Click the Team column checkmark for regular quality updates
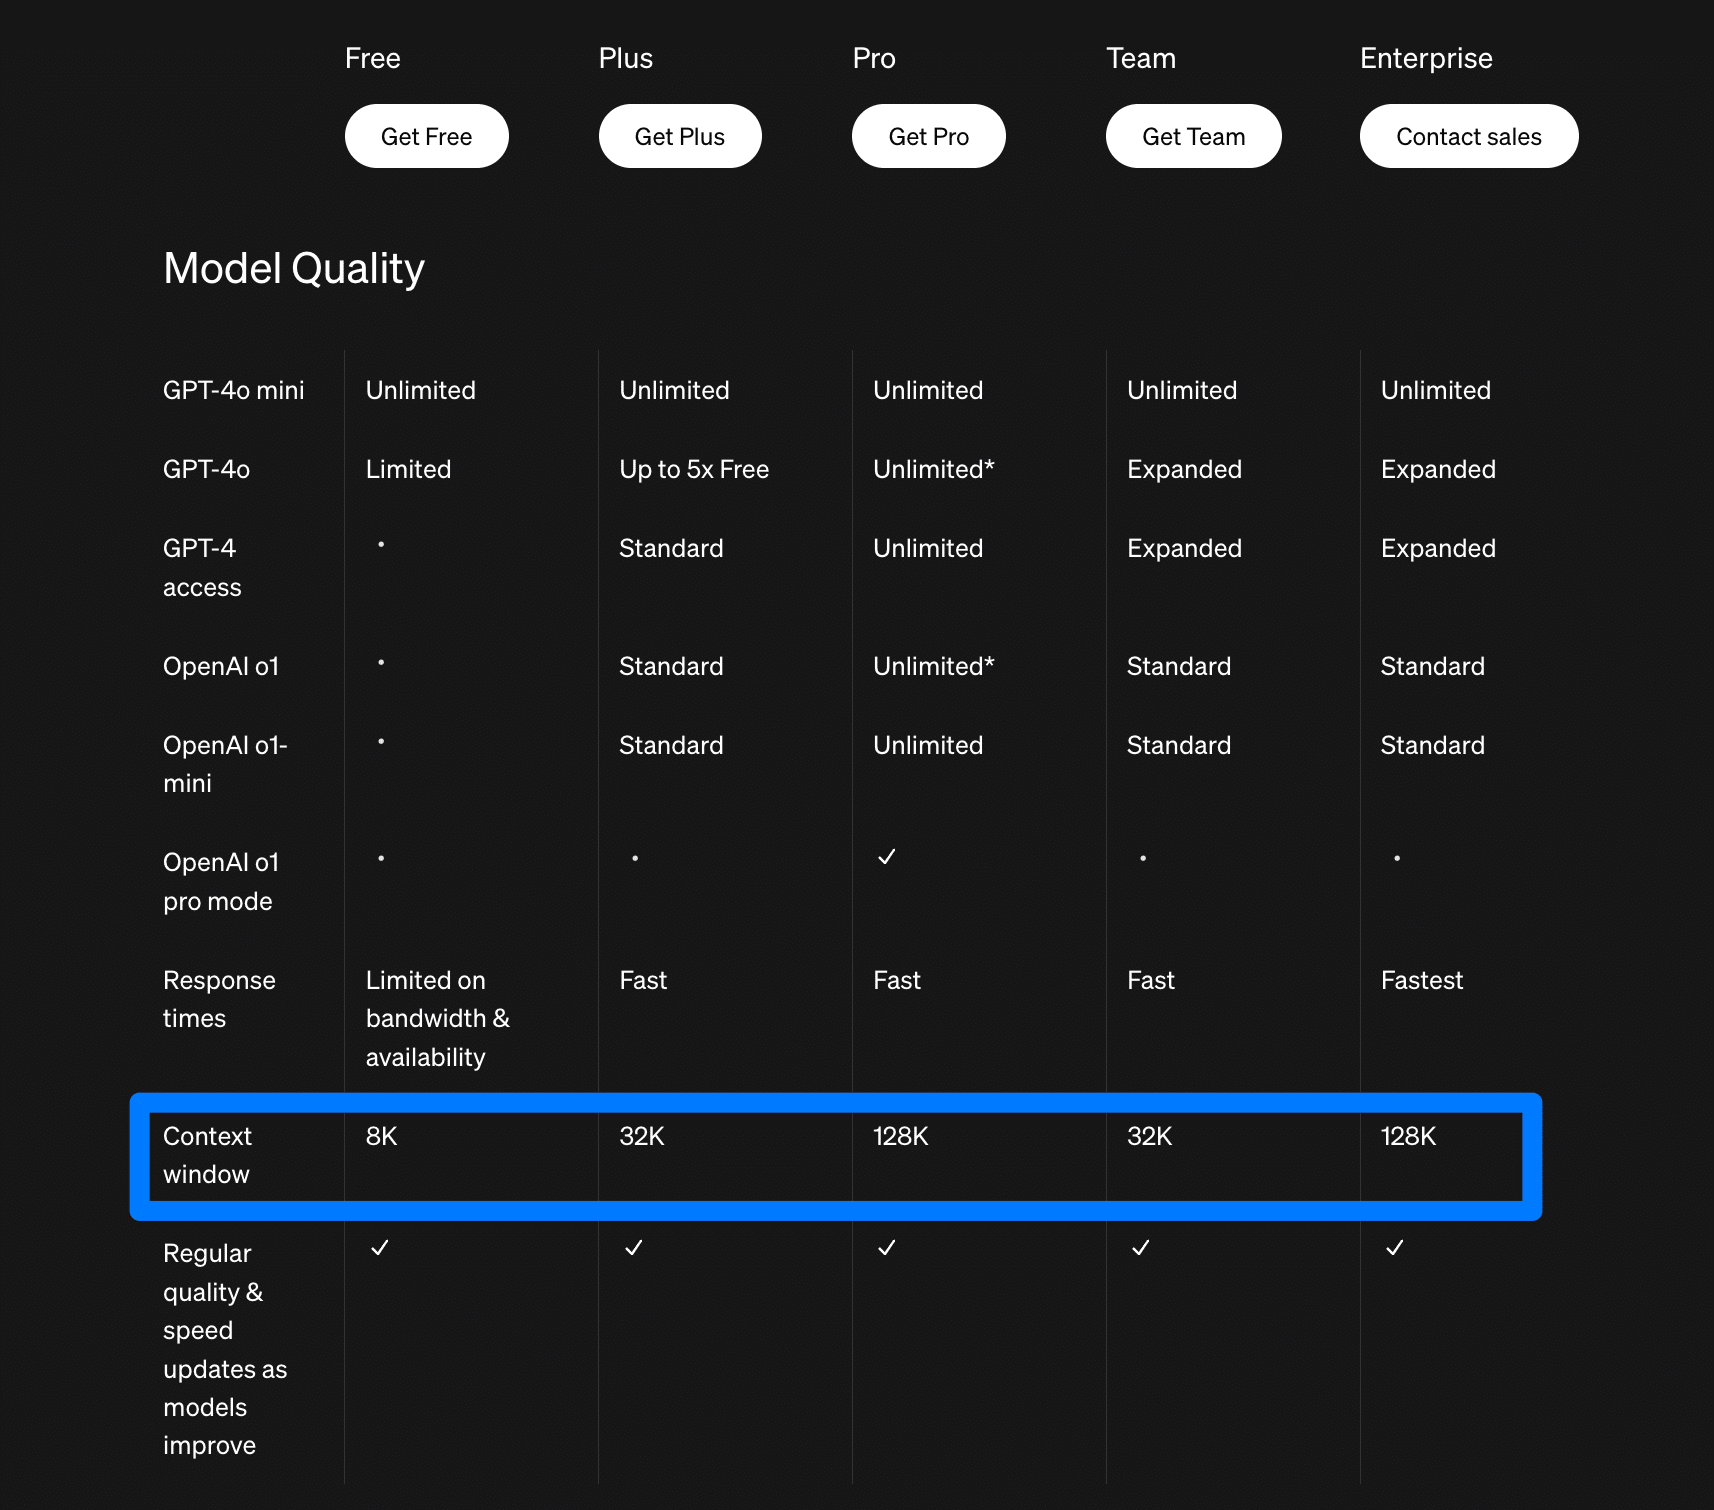This screenshot has height=1510, width=1714. point(1141,1248)
